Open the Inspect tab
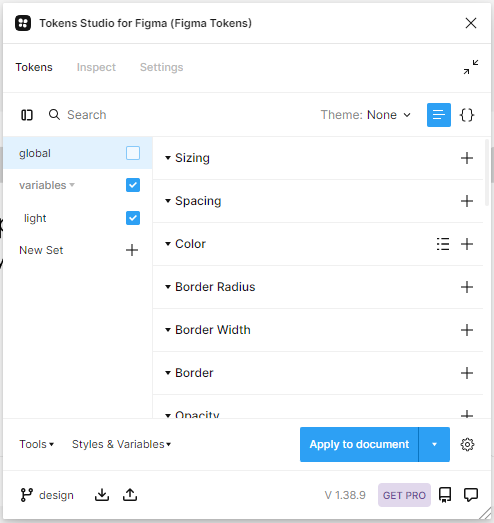The image size is (494, 523). pyautogui.click(x=96, y=67)
